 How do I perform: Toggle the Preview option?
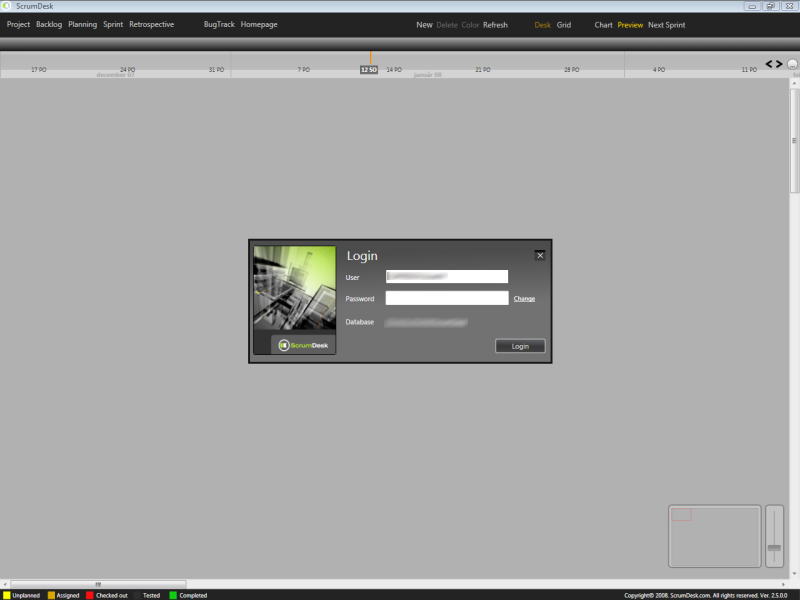click(x=630, y=25)
